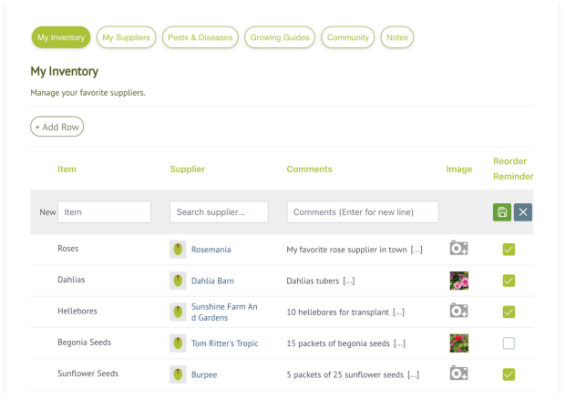
Task: Add image via camera icon for Sunflower Seeds
Action: click(x=459, y=373)
